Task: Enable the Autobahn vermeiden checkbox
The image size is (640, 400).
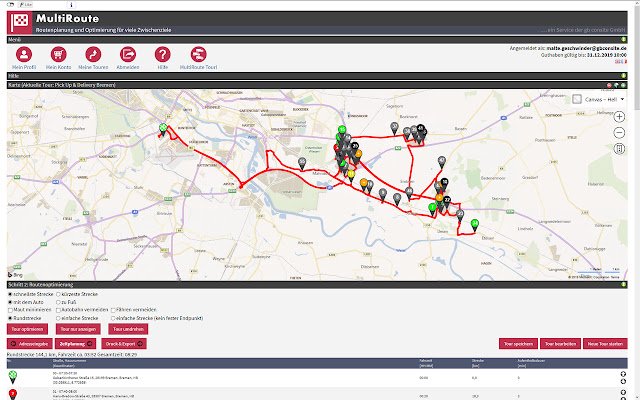Action: tap(58, 310)
